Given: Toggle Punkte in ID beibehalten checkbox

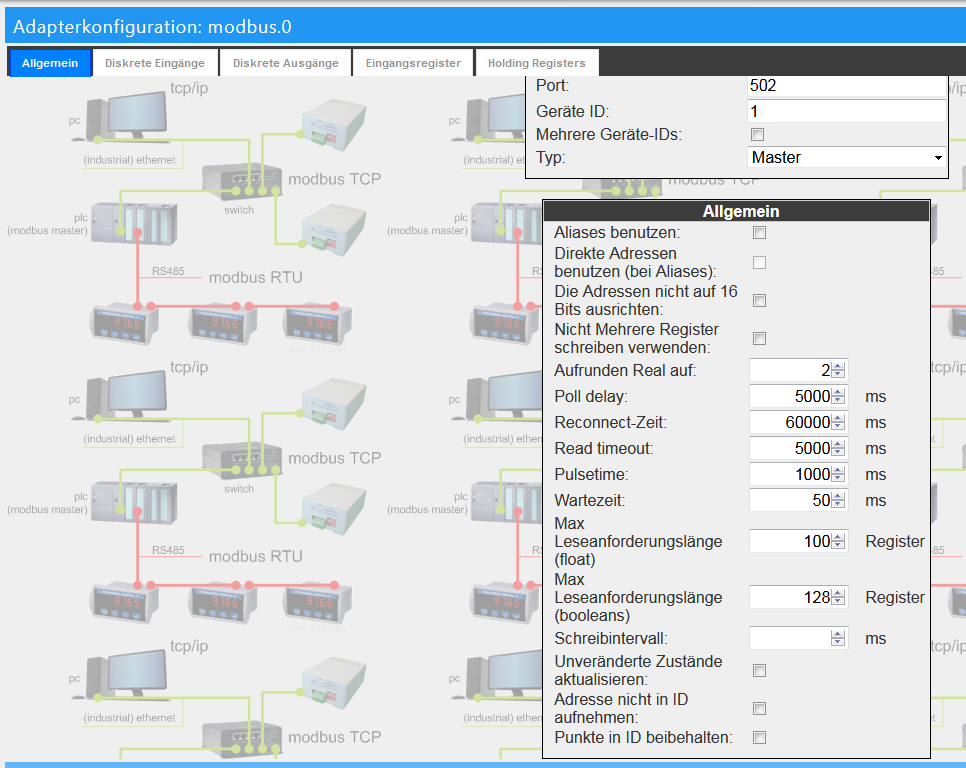Looking at the screenshot, I should point(760,737).
